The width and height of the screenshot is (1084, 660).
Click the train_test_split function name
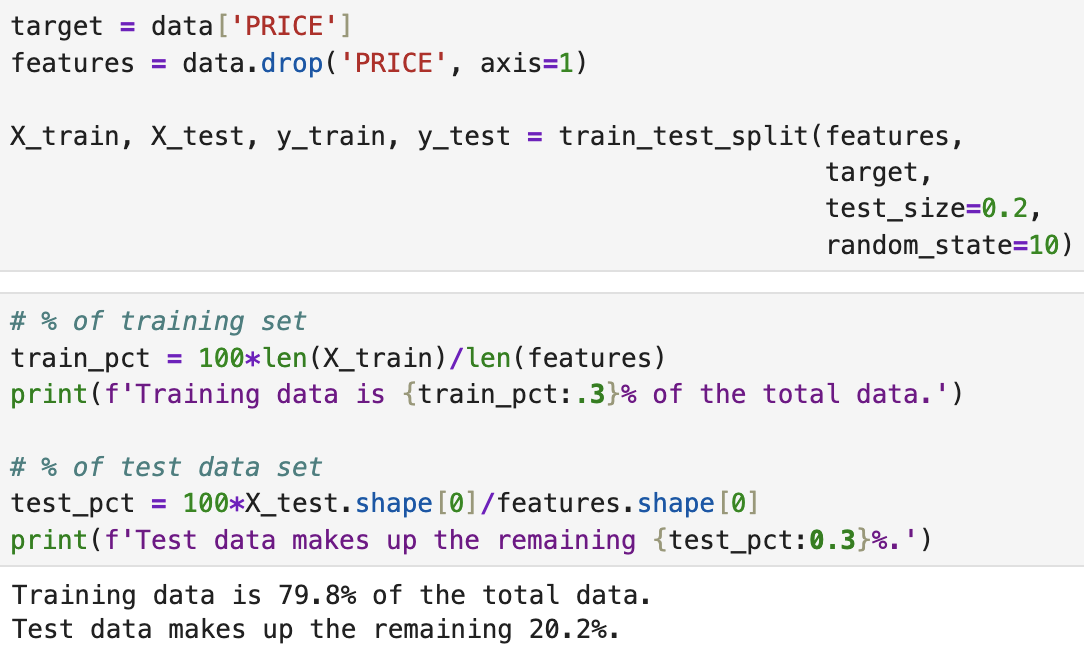coord(683,136)
